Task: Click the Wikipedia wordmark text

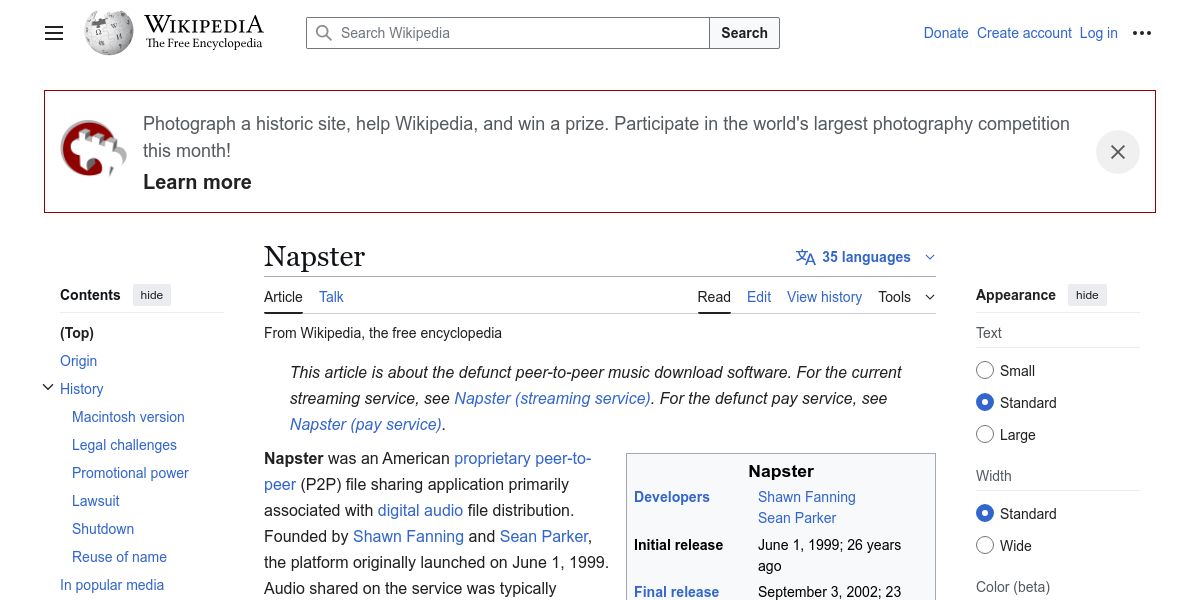Action: (204, 25)
